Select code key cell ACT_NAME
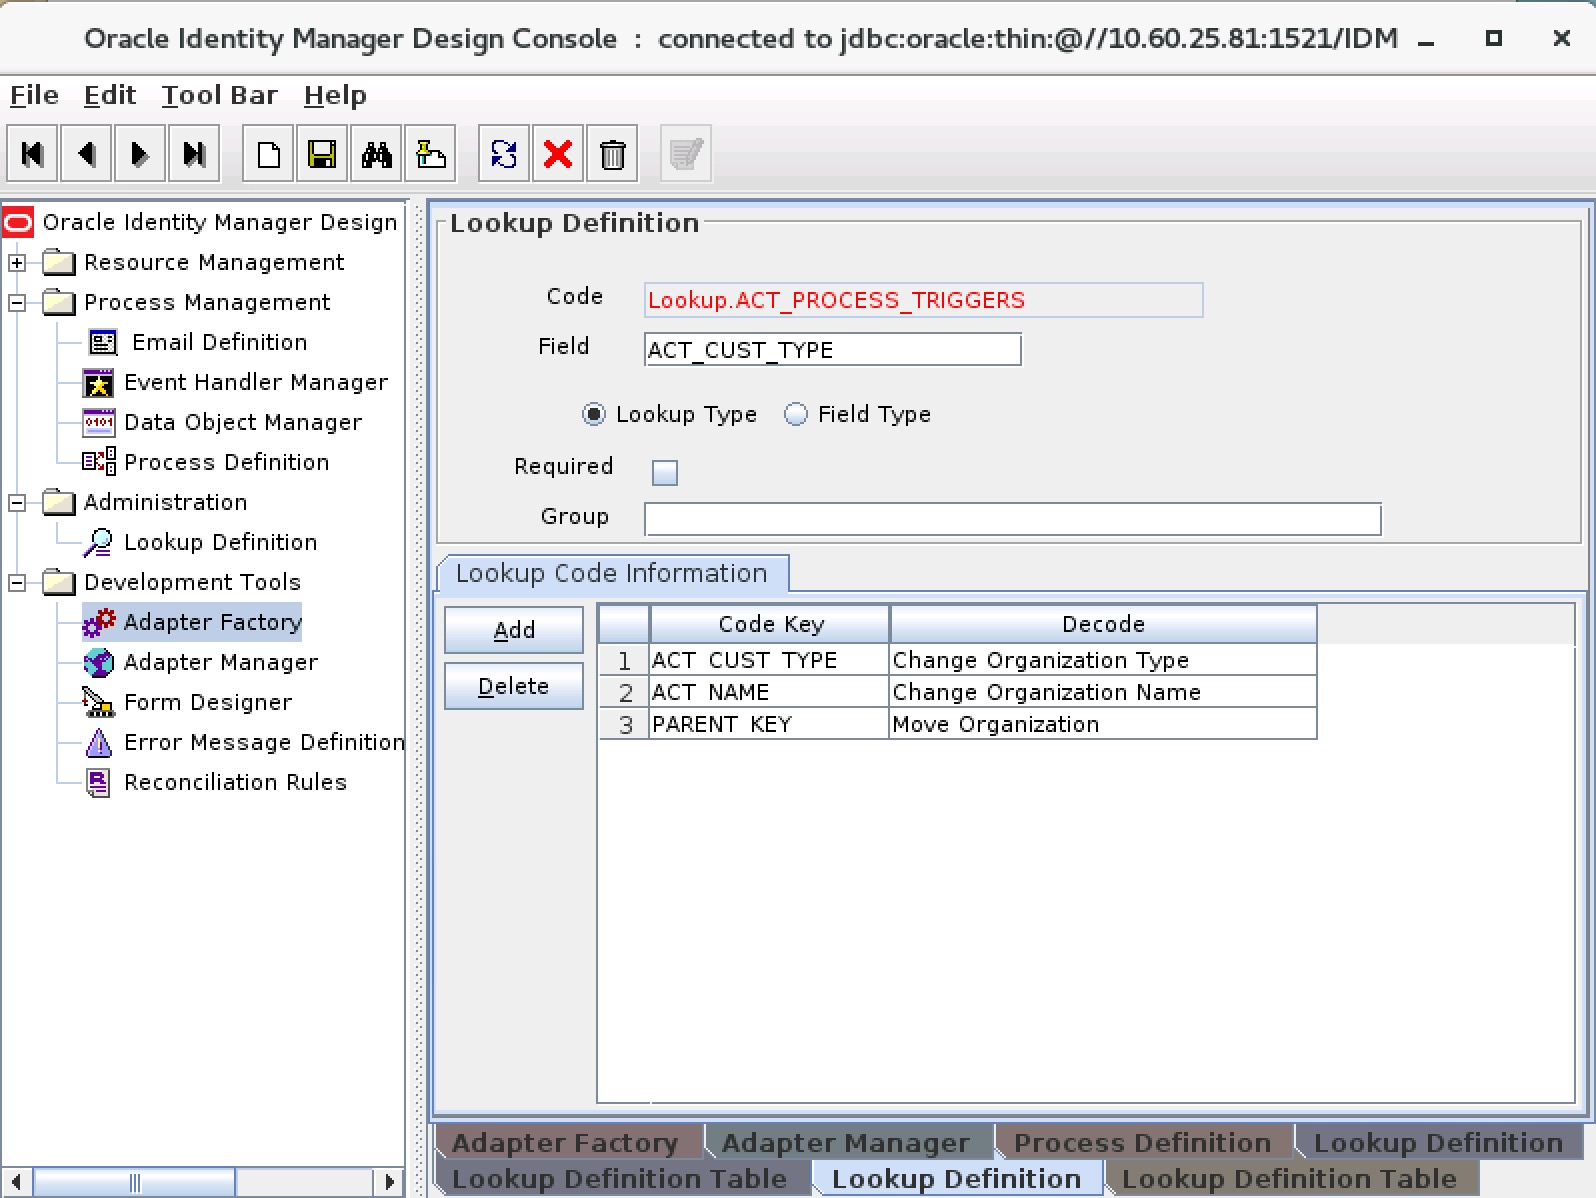The image size is (1596, 1198). [x=770, y=692]
